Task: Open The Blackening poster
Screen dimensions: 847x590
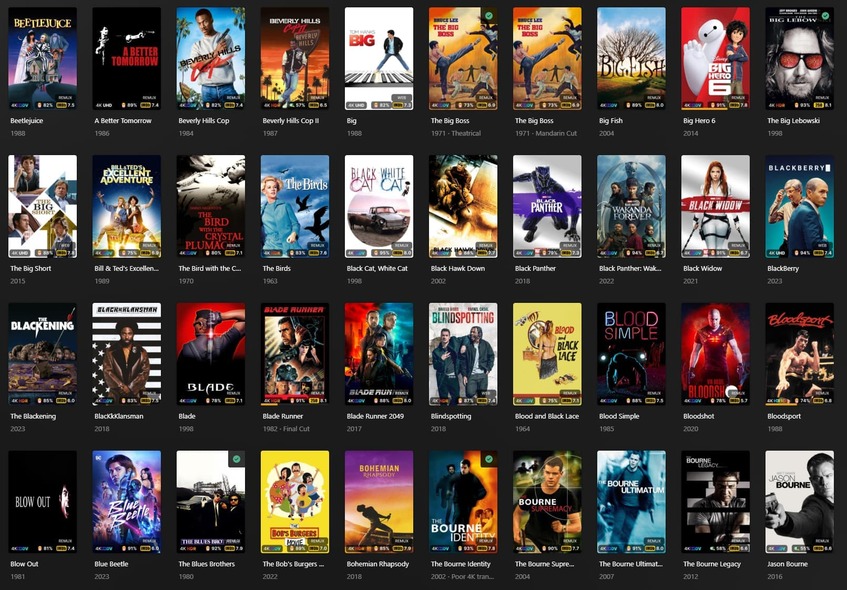Action: 42,354
